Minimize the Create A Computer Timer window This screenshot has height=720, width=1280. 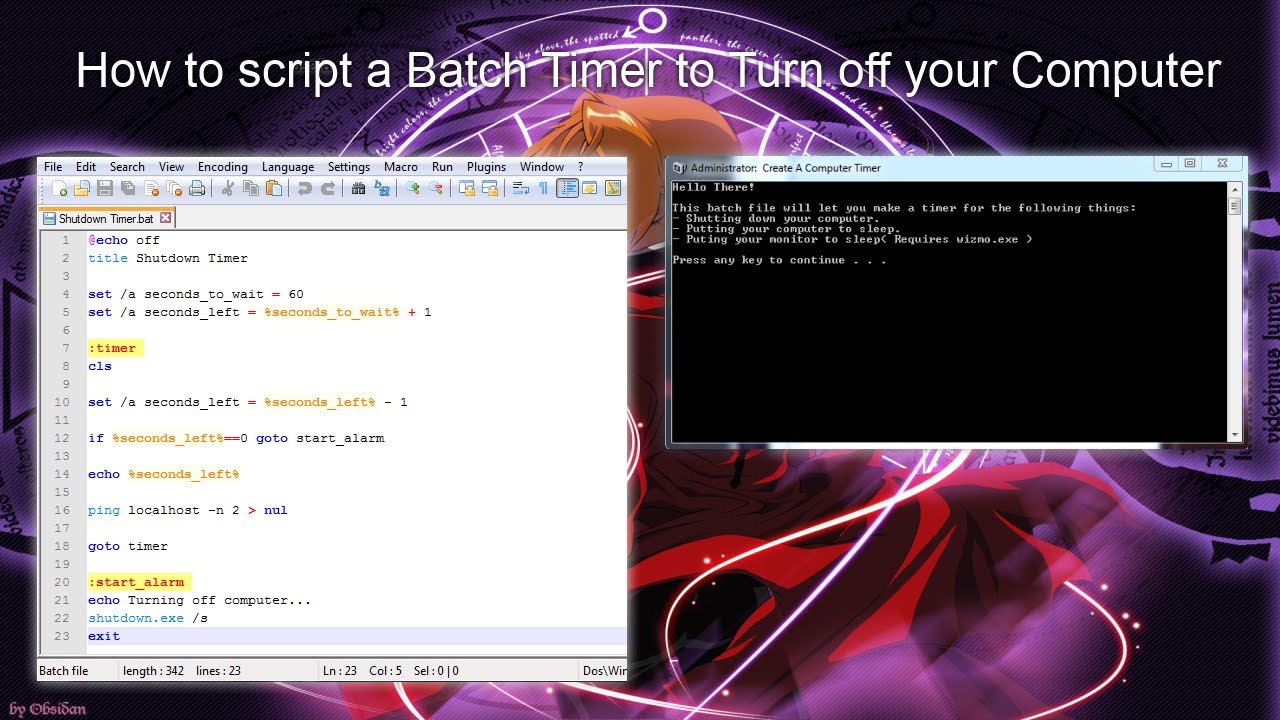(1166, 163)
